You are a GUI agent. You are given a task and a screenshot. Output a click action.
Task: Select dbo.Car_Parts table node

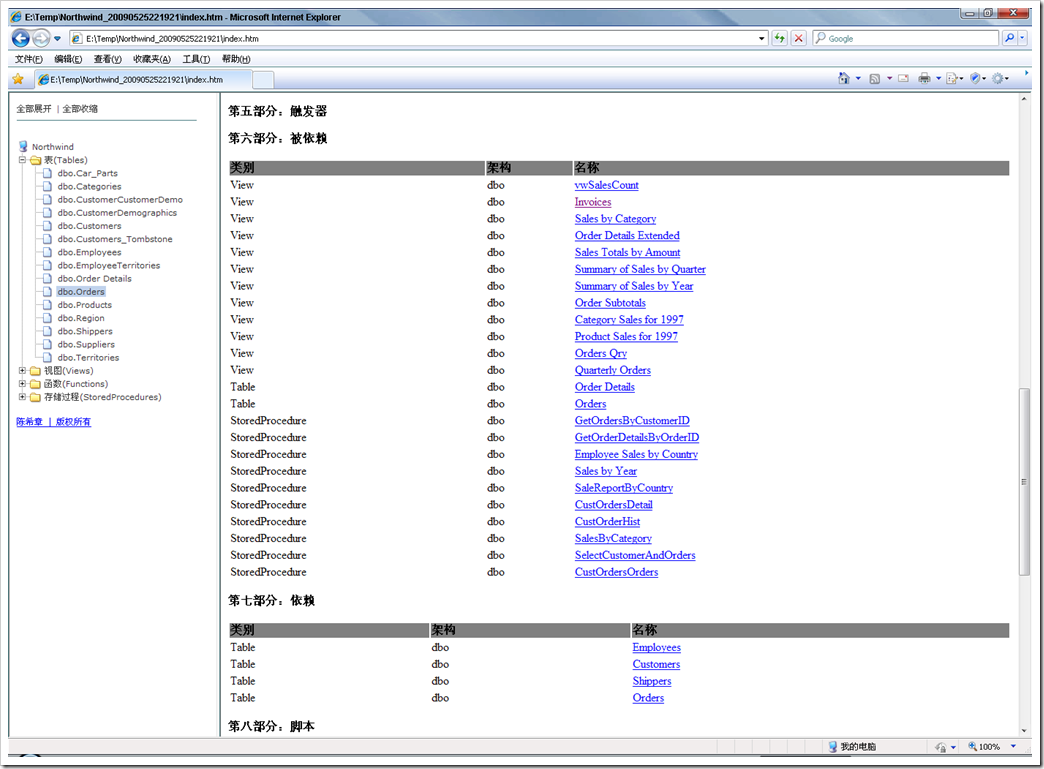tap(87, 173)
